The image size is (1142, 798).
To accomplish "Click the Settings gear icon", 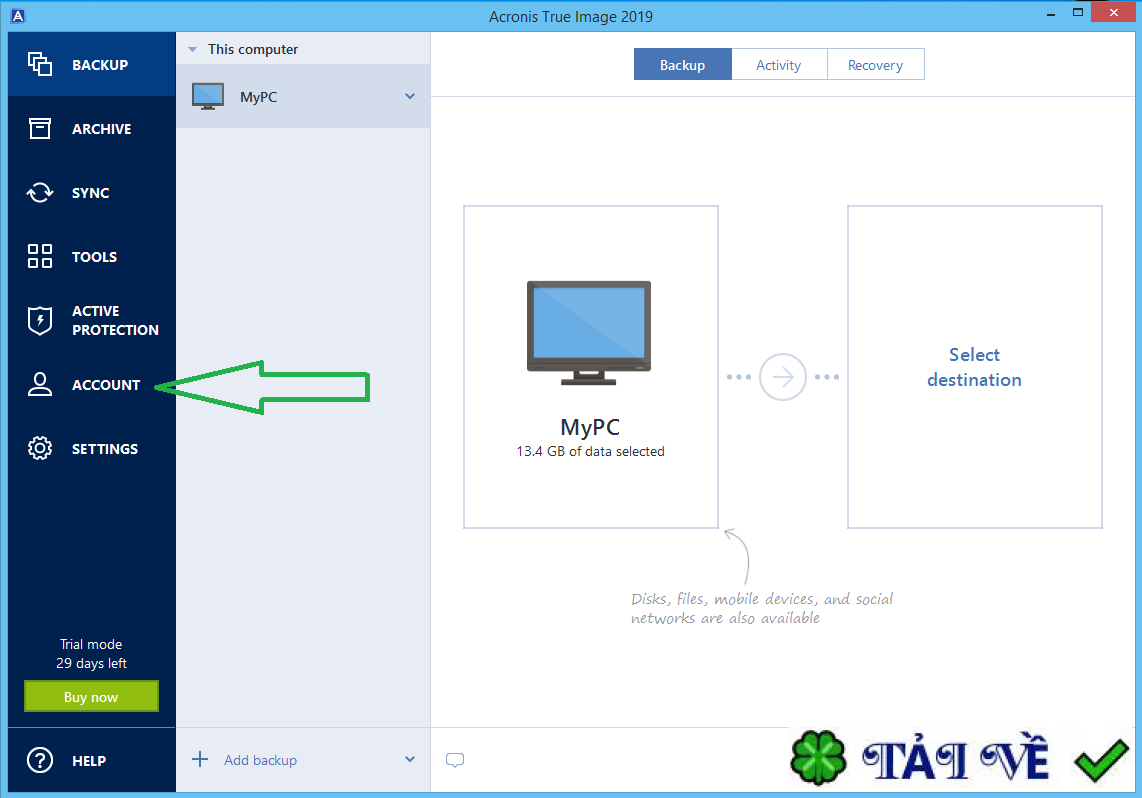I will point(40,448).
